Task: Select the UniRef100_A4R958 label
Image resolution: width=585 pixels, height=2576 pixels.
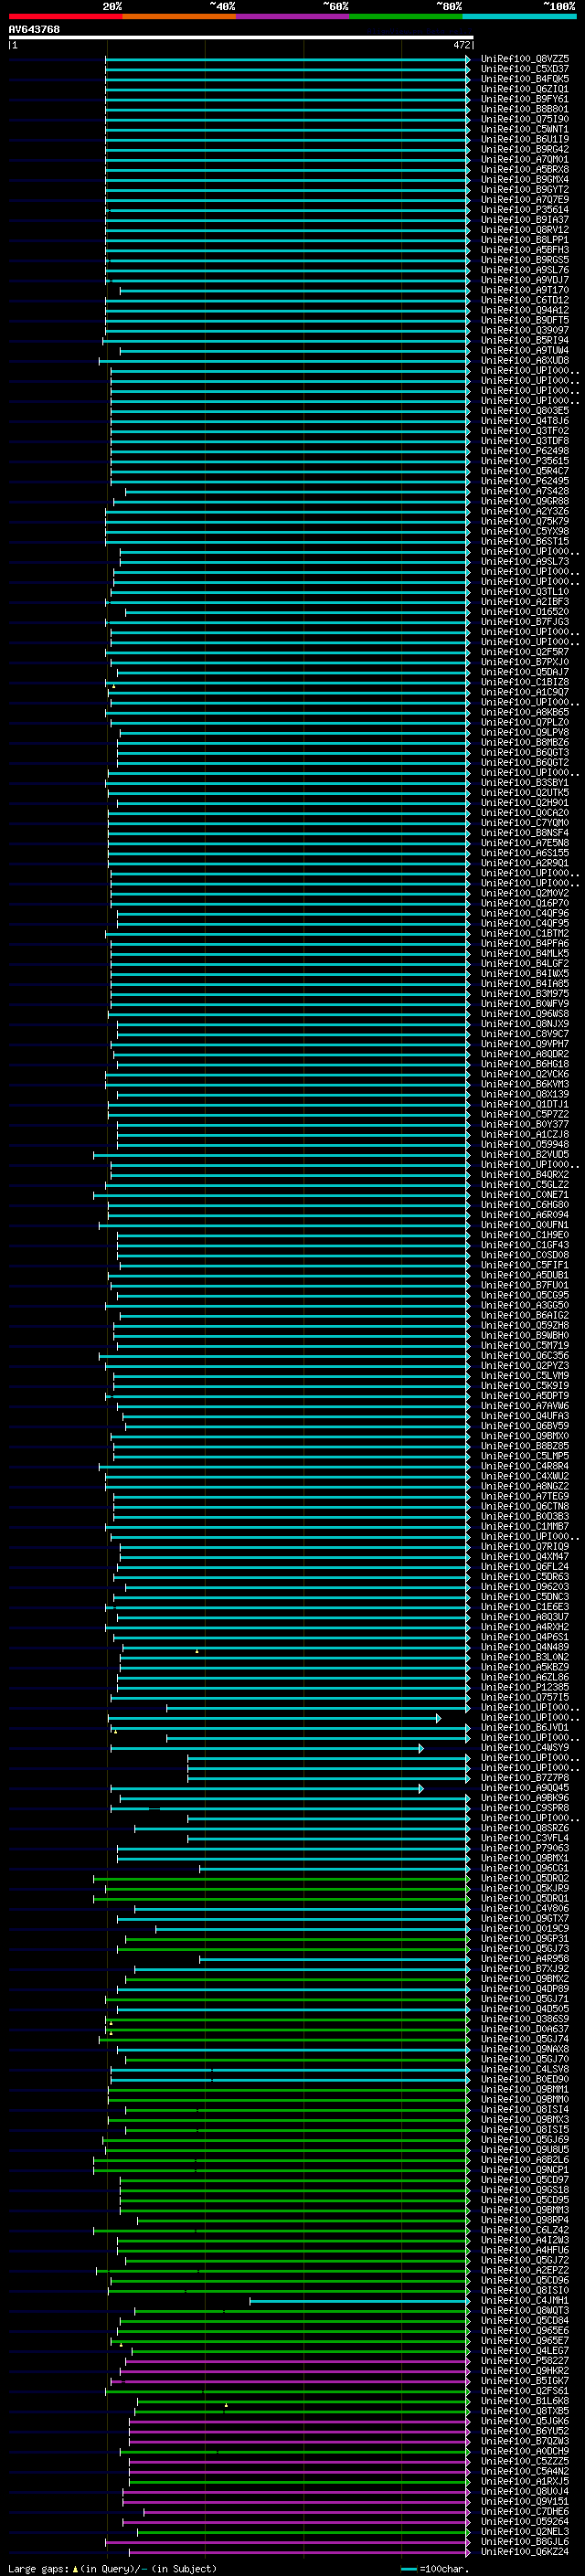Action: [x=525, y=1958]
